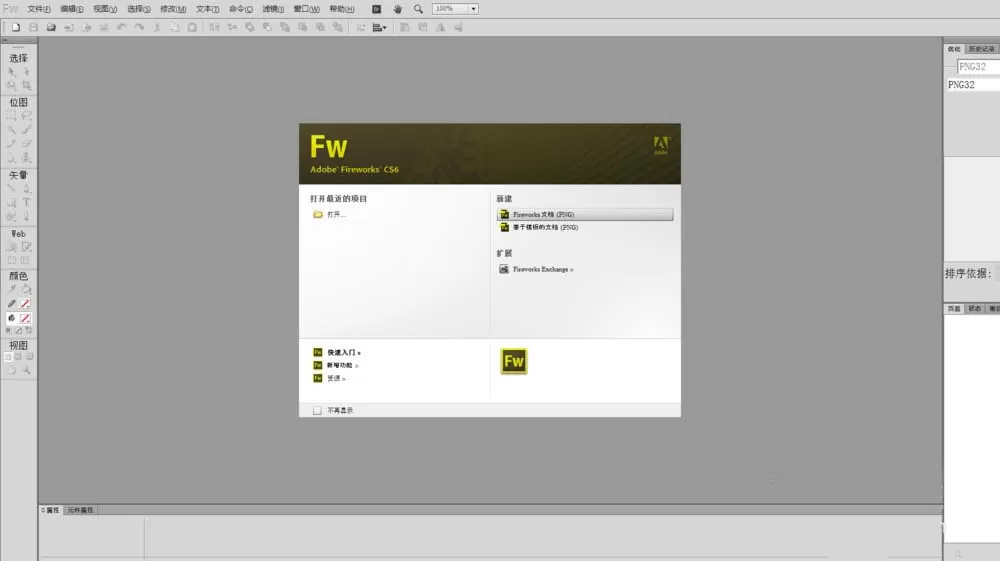This screenshot has height=561, width=1000.
Task: Select the Pen tool
Action: pyautogui.click(x=26, y=189)
